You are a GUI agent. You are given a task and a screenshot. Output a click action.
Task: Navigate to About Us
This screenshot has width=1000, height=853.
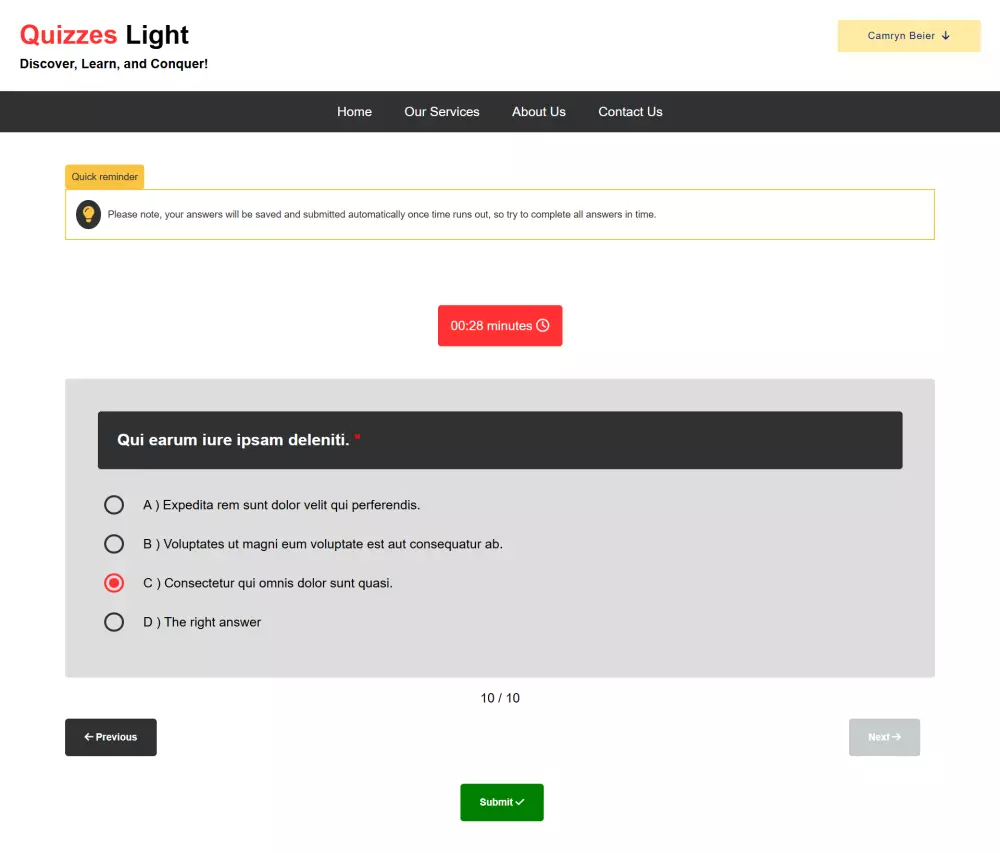539,111
